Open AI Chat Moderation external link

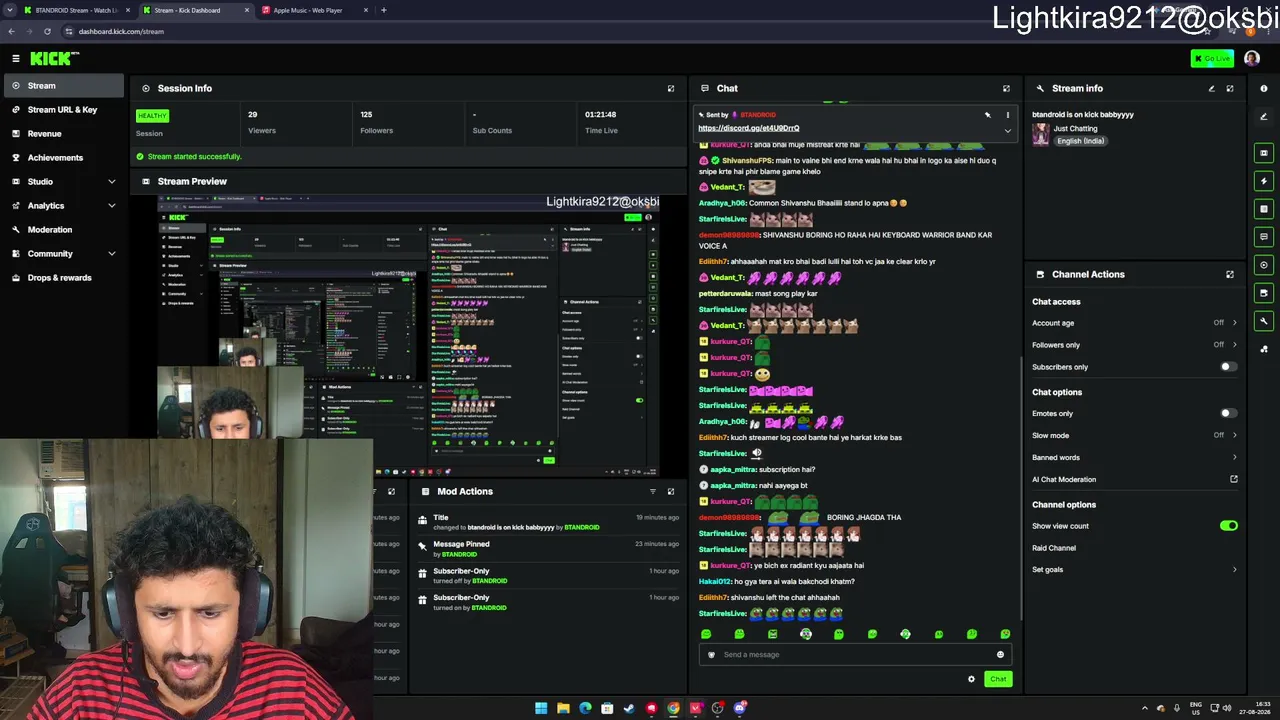[x=1234, y=479]
